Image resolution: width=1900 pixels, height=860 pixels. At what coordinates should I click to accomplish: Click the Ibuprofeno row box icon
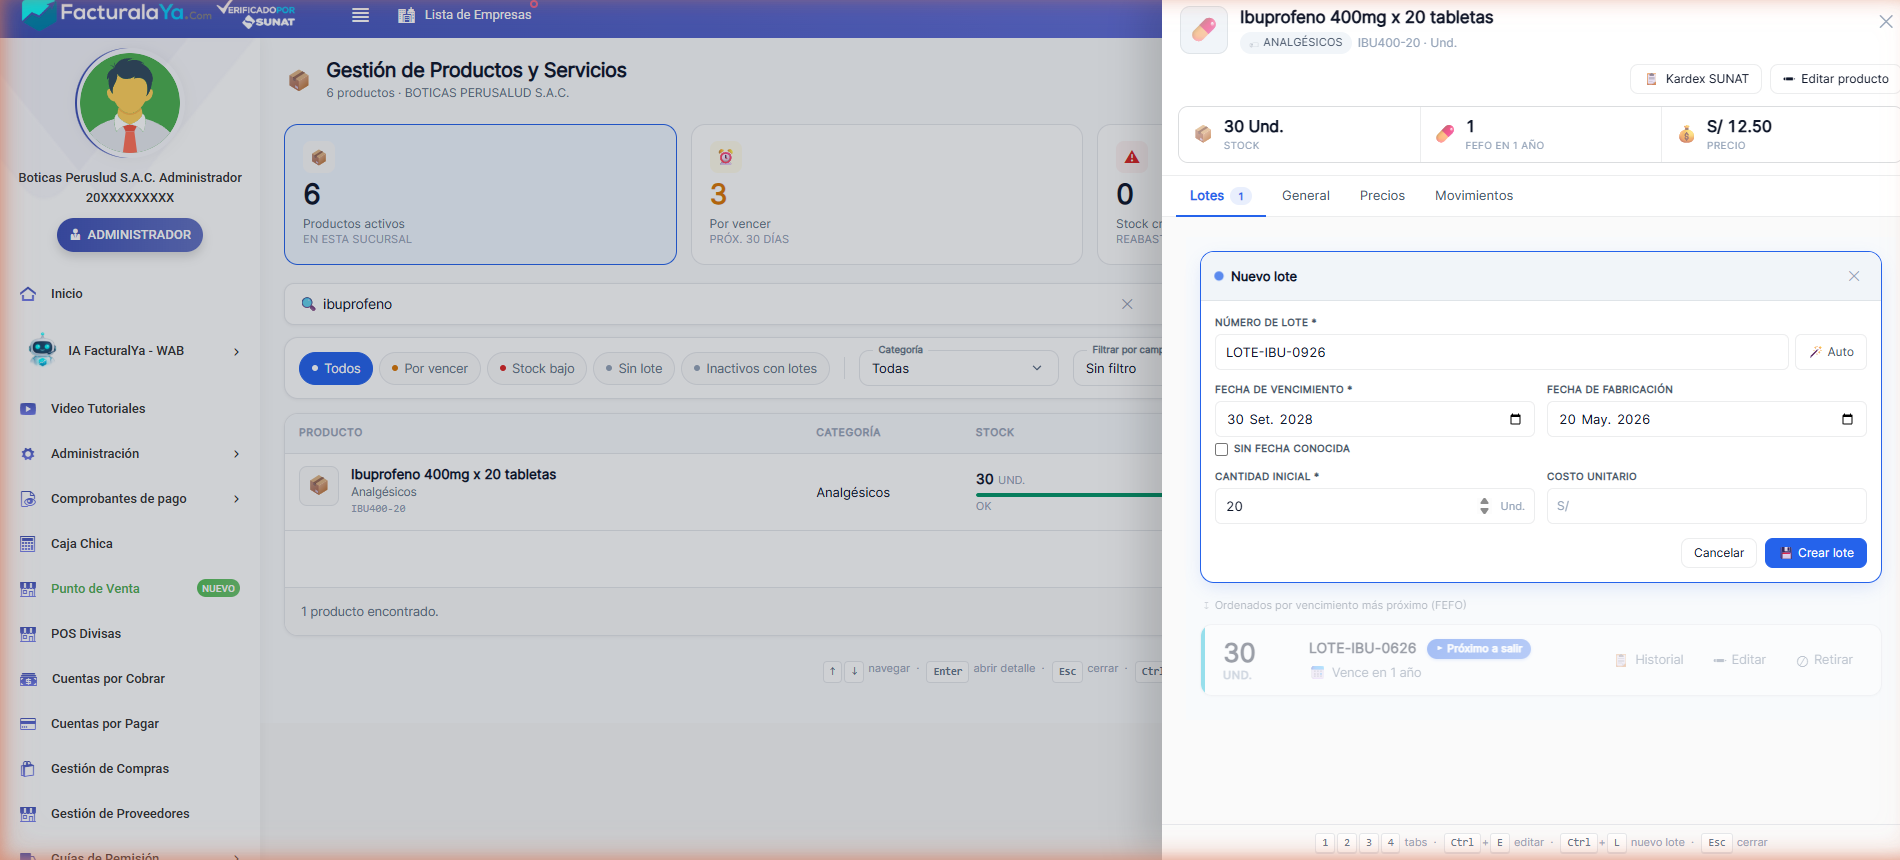tap(319, 486)
